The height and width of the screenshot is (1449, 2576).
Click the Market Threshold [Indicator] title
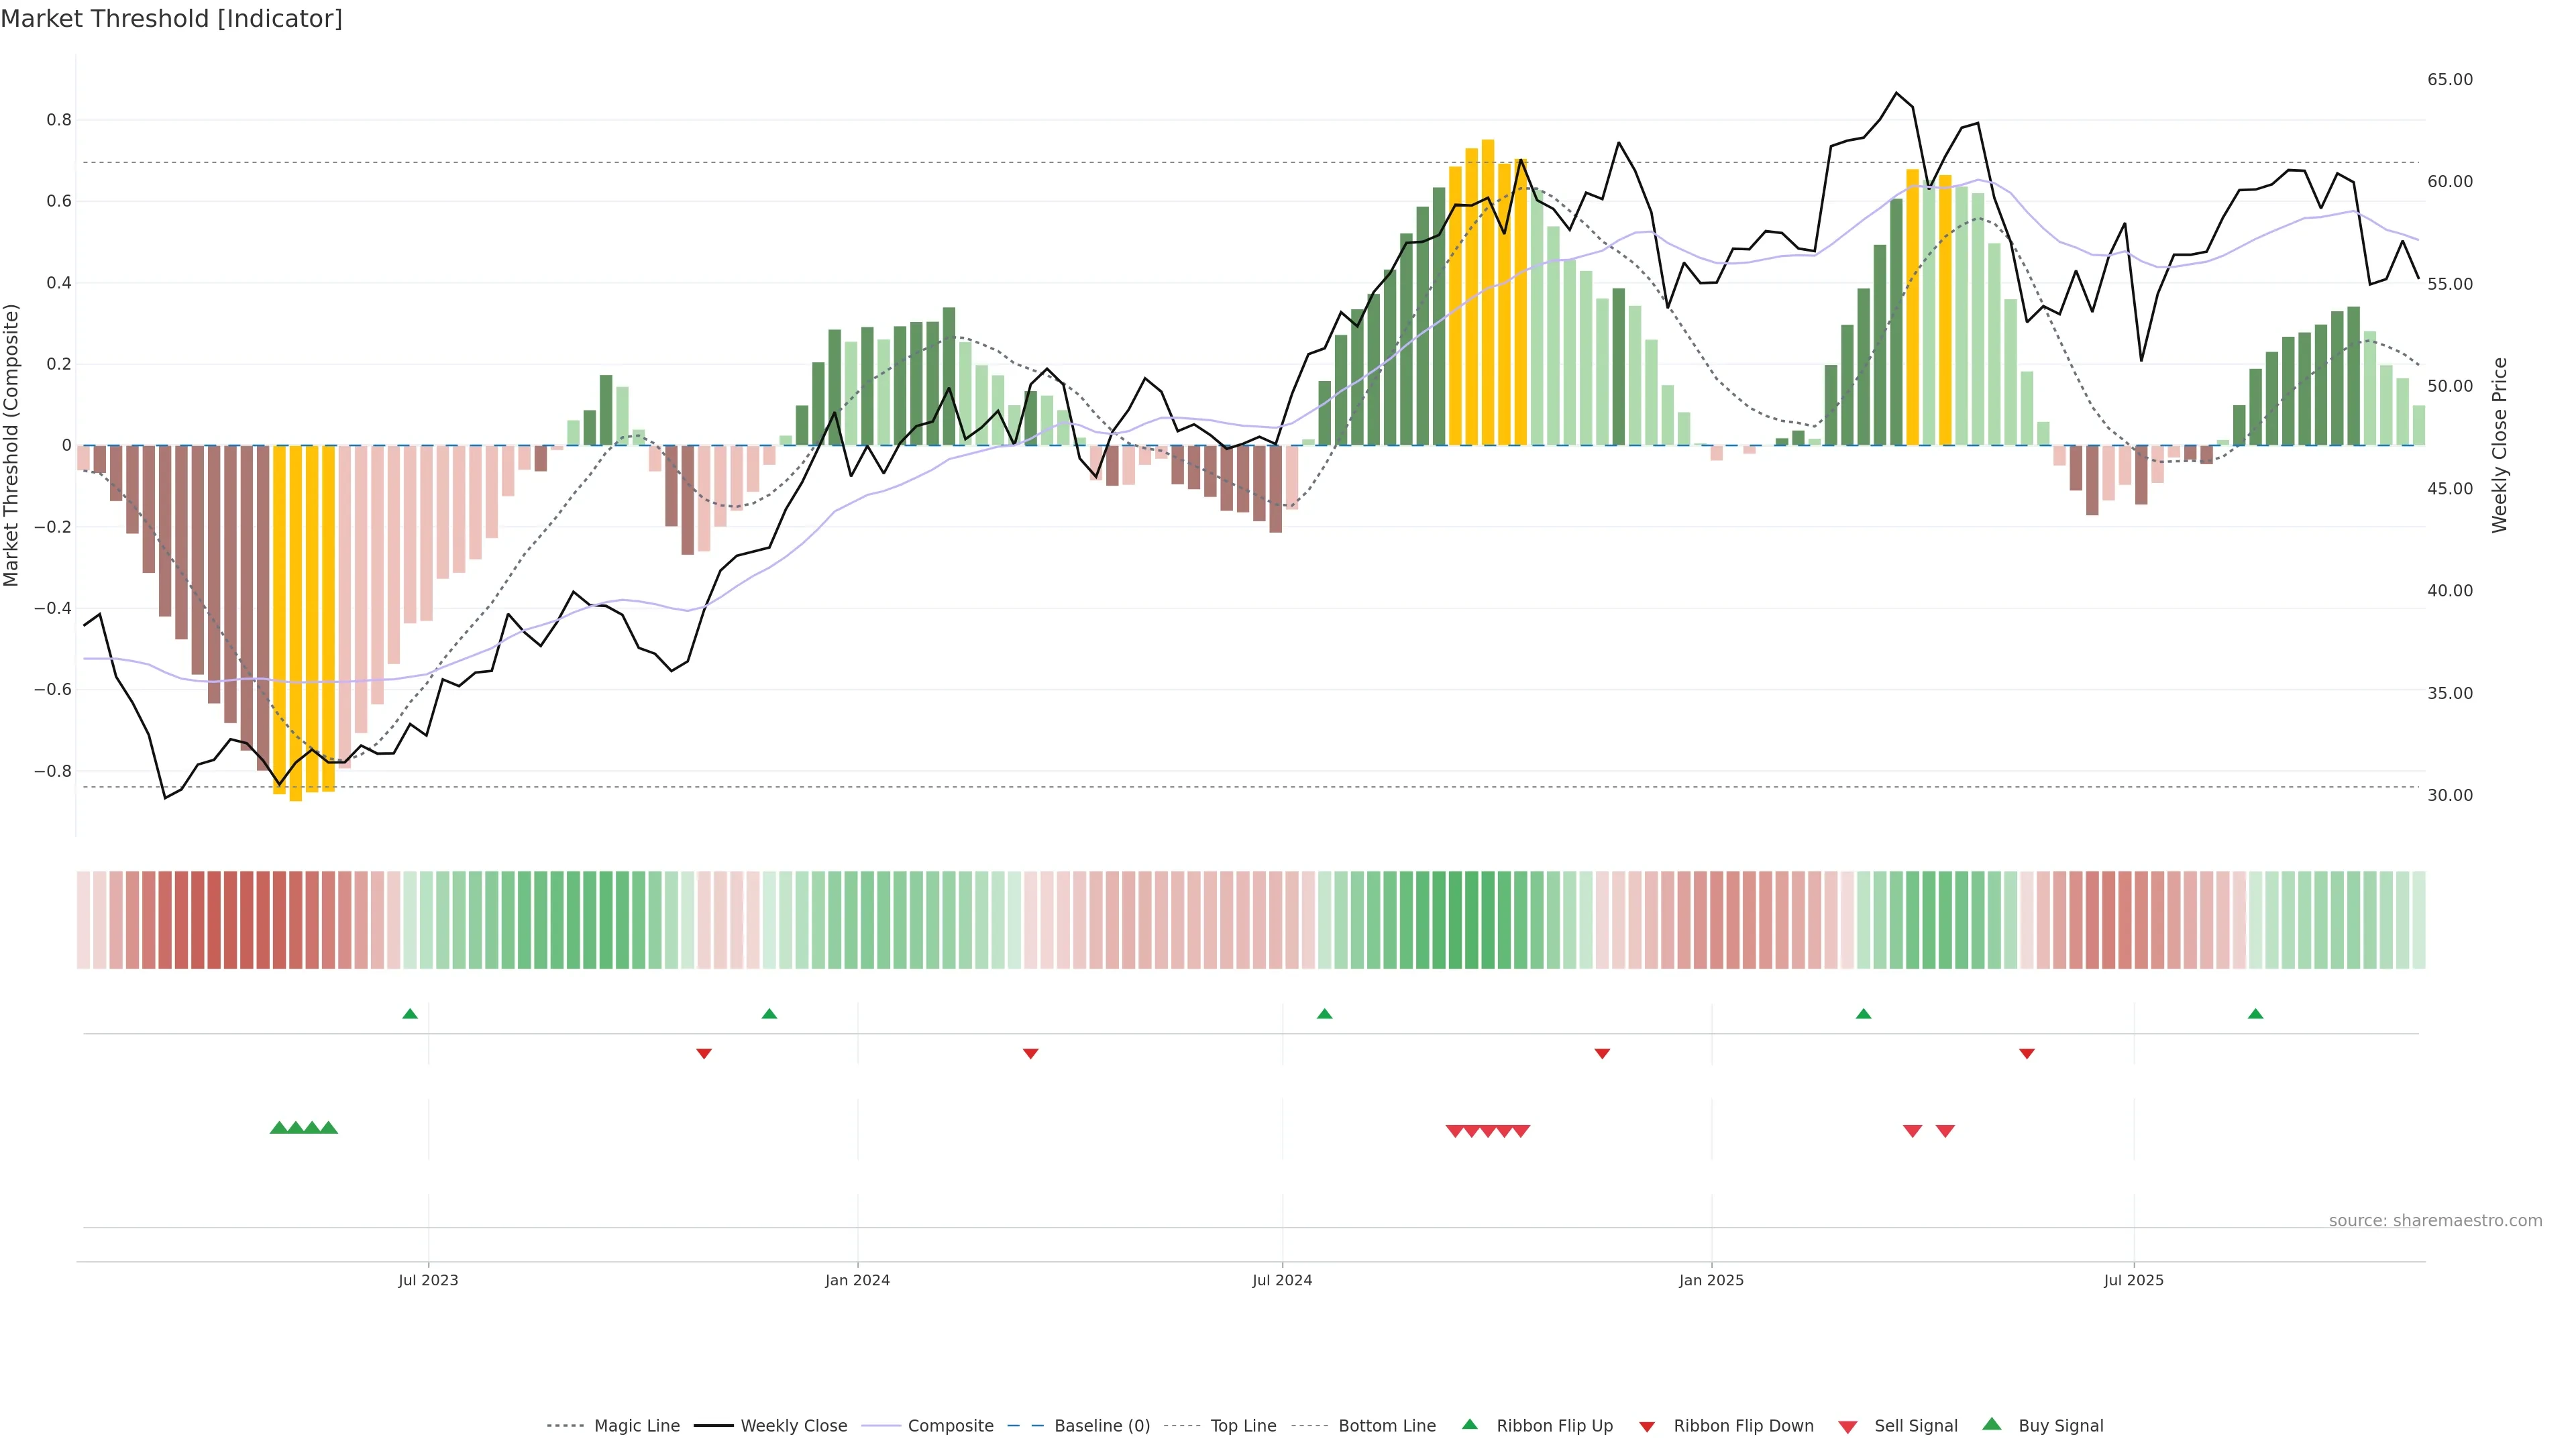(171, 19)
